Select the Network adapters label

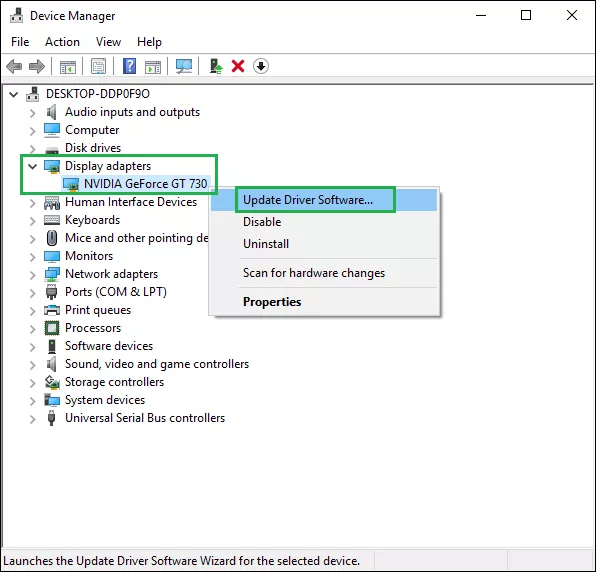[x=111, y=274]
